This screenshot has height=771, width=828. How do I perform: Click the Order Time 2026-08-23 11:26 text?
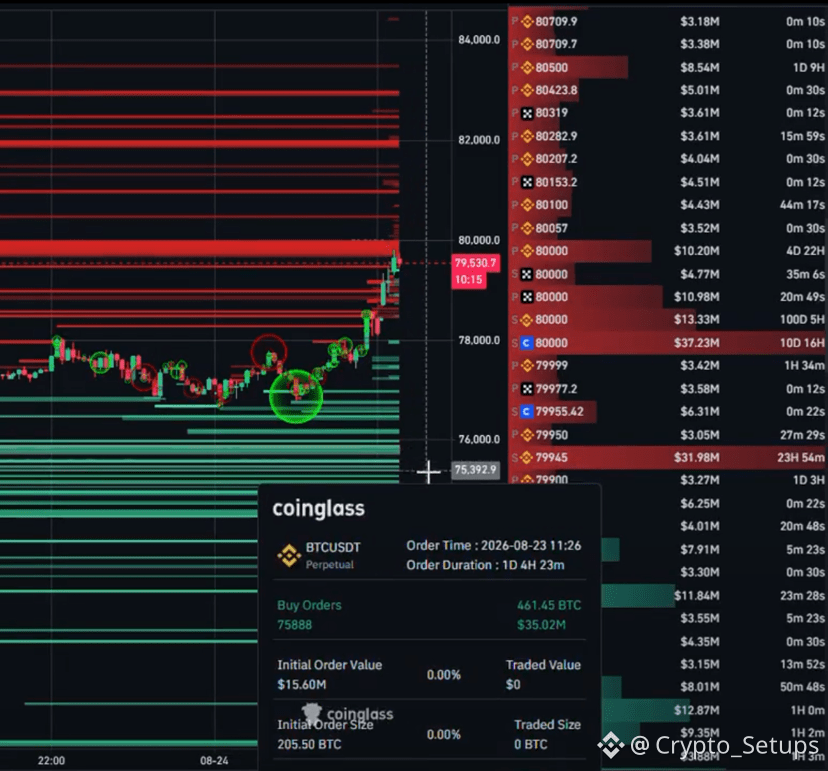[494, 546]
